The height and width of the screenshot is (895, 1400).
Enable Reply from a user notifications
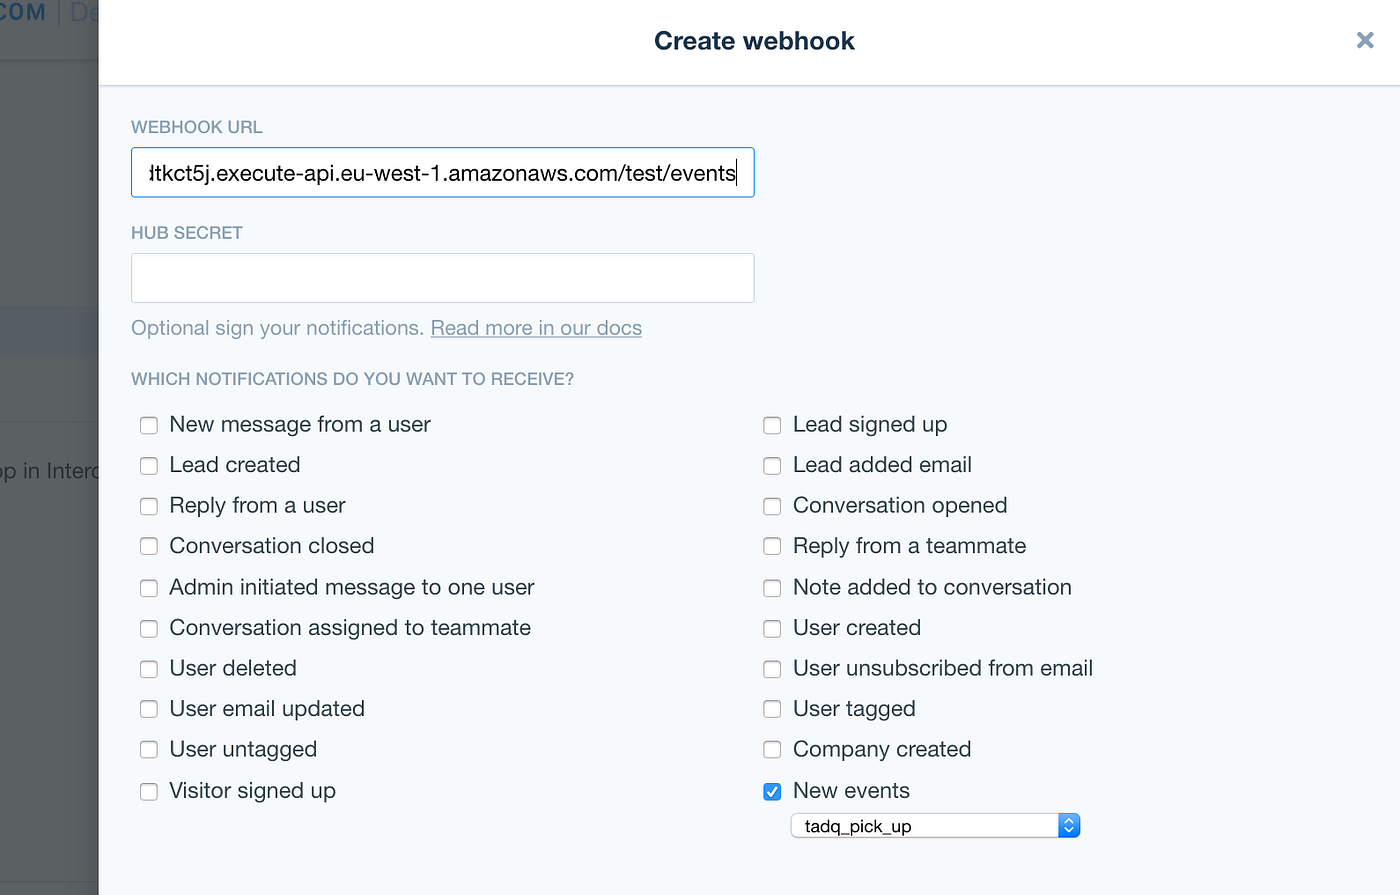148,506
